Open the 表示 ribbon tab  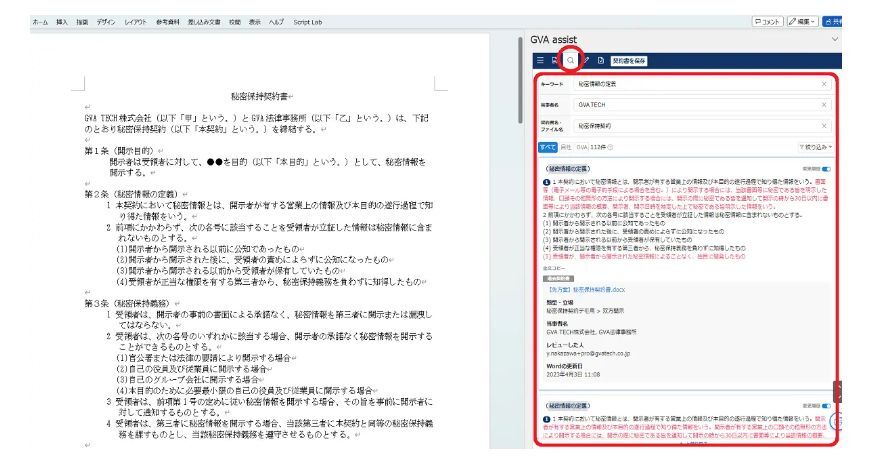[x=254, y=22]
